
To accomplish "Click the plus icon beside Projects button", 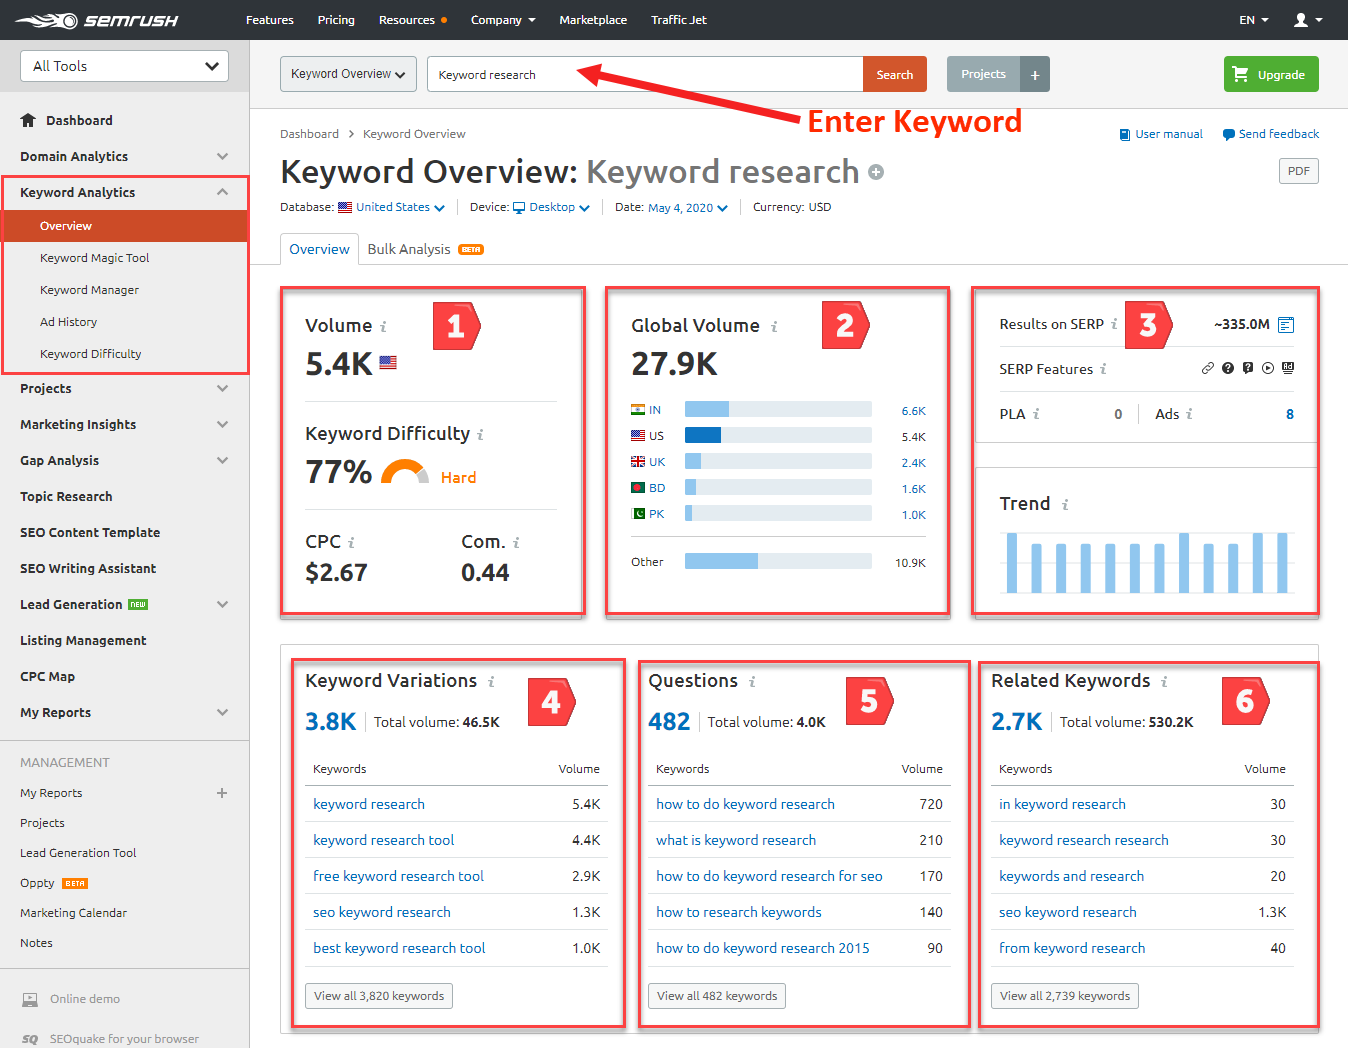I will [1035, 75].
